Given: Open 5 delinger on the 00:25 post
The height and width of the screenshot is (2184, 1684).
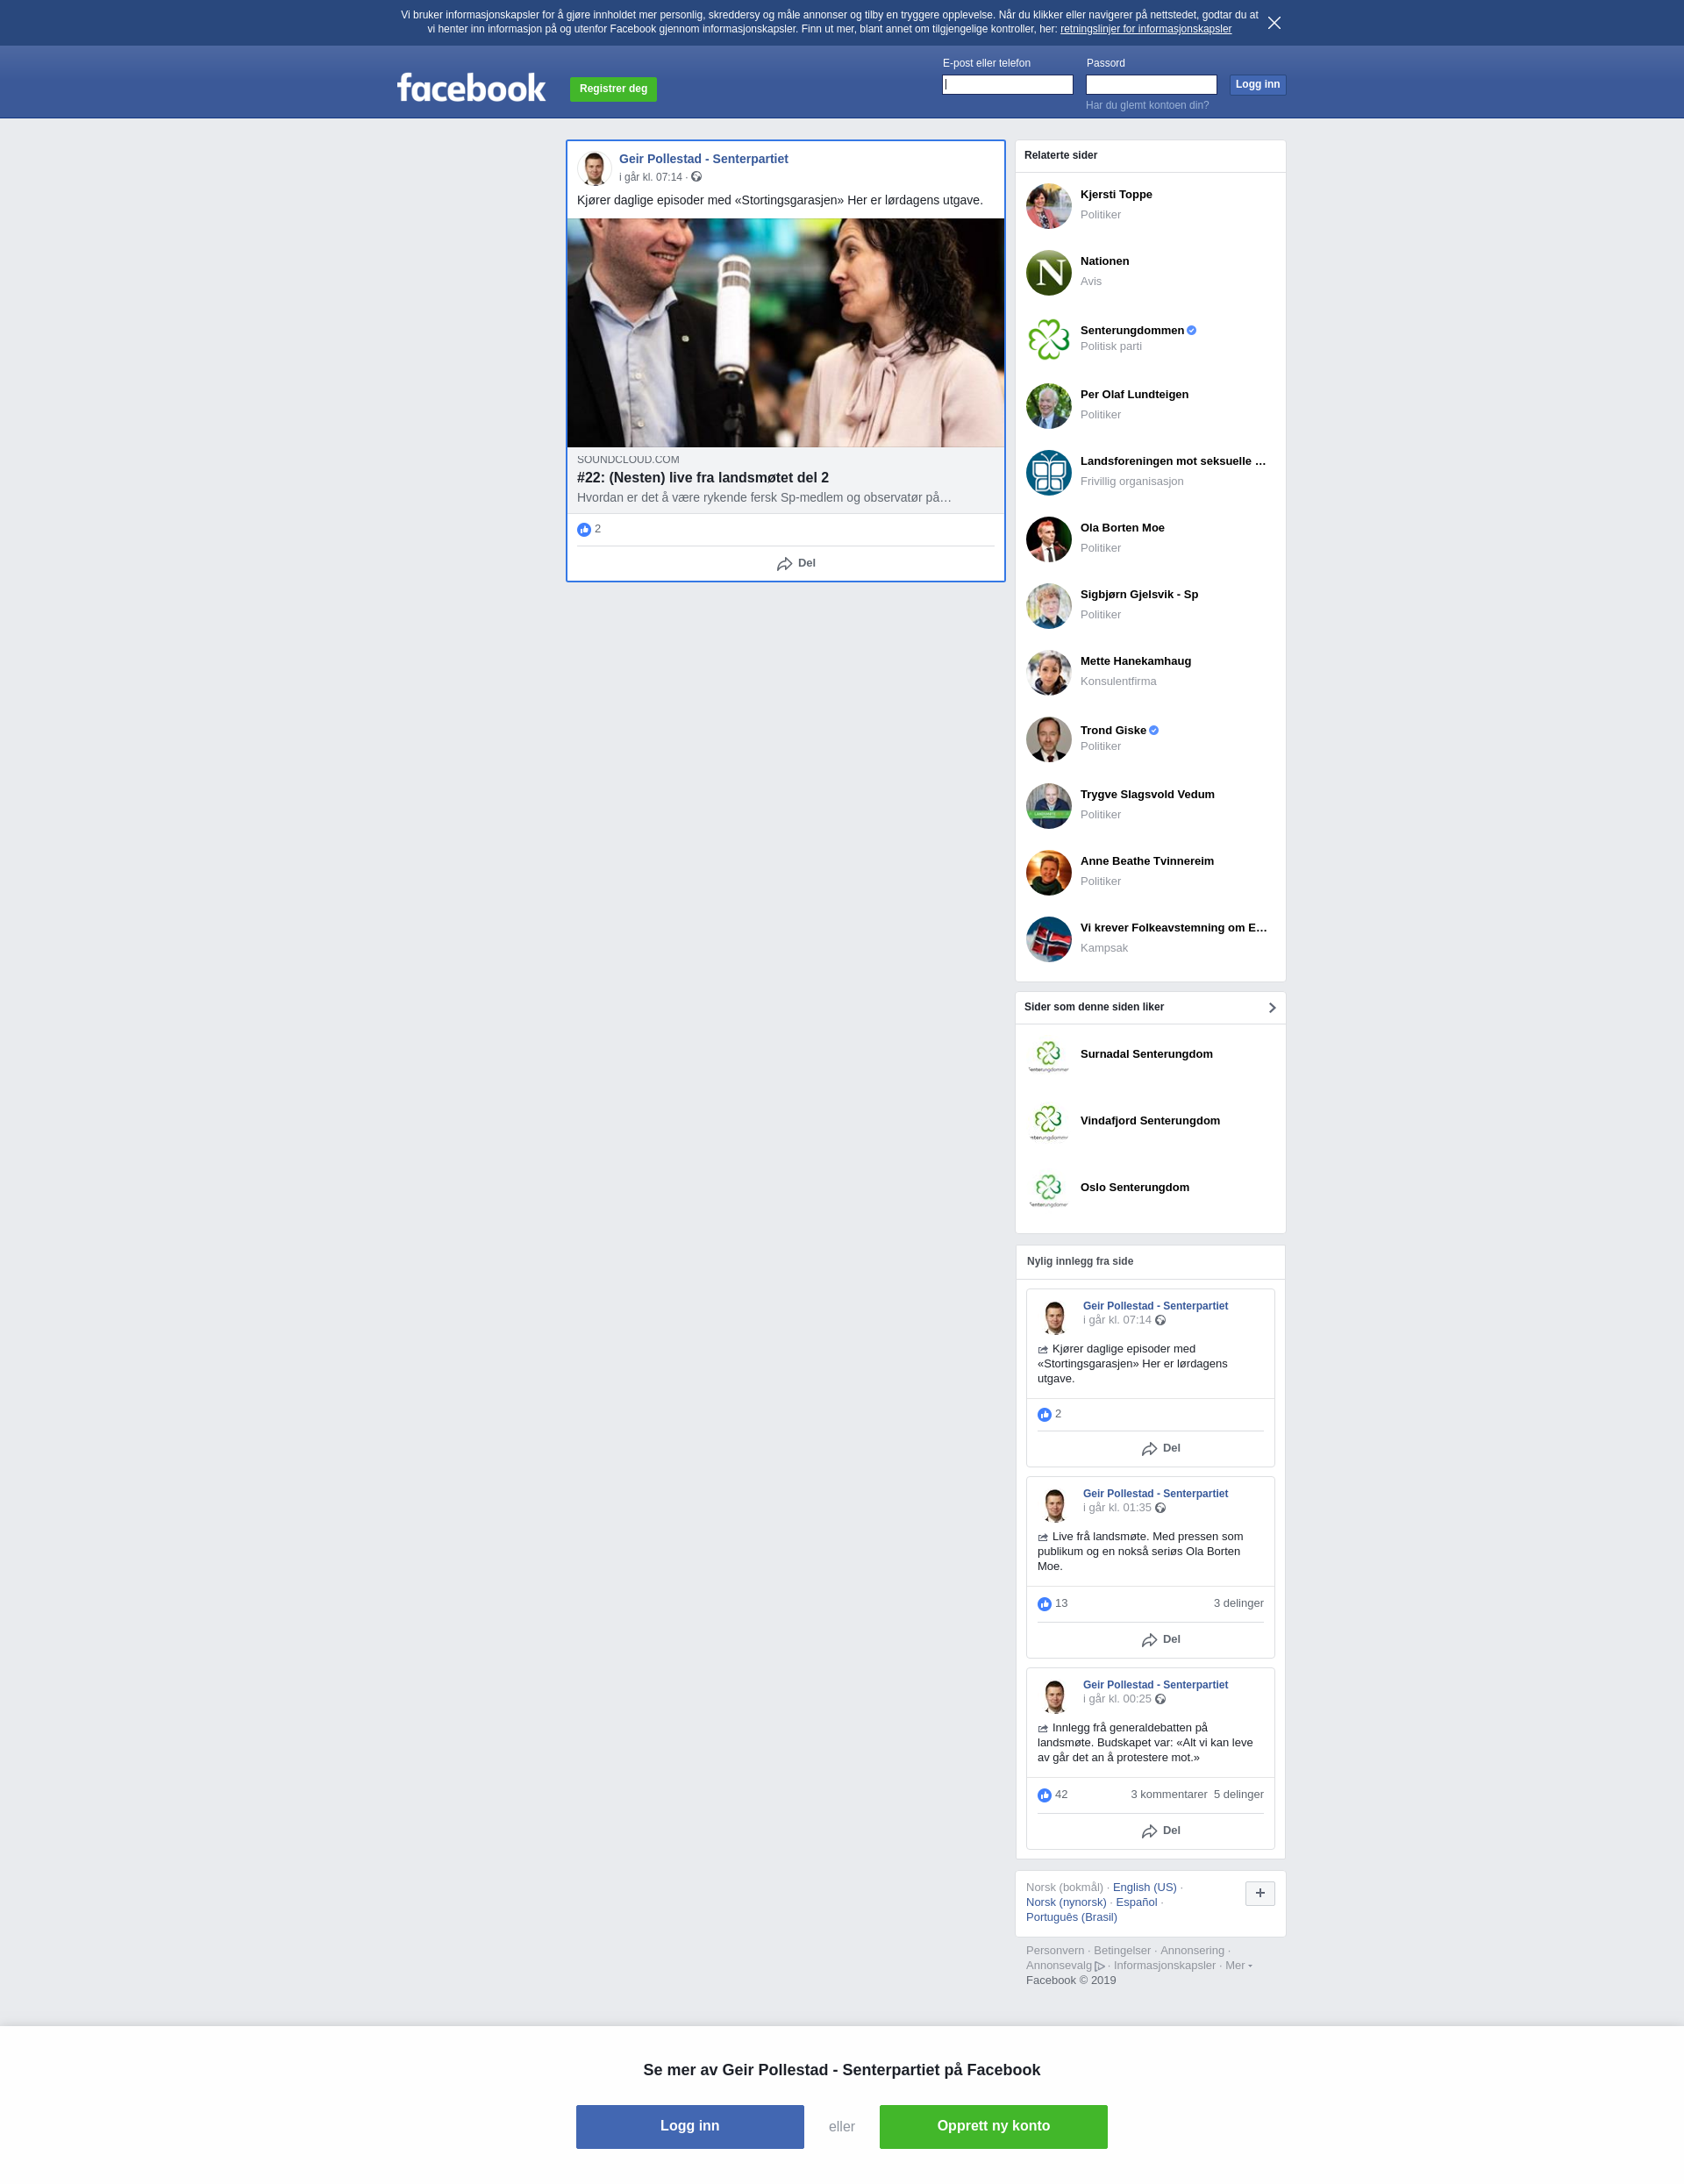Looking at the screenshot, I should tap(1238, 1794).
